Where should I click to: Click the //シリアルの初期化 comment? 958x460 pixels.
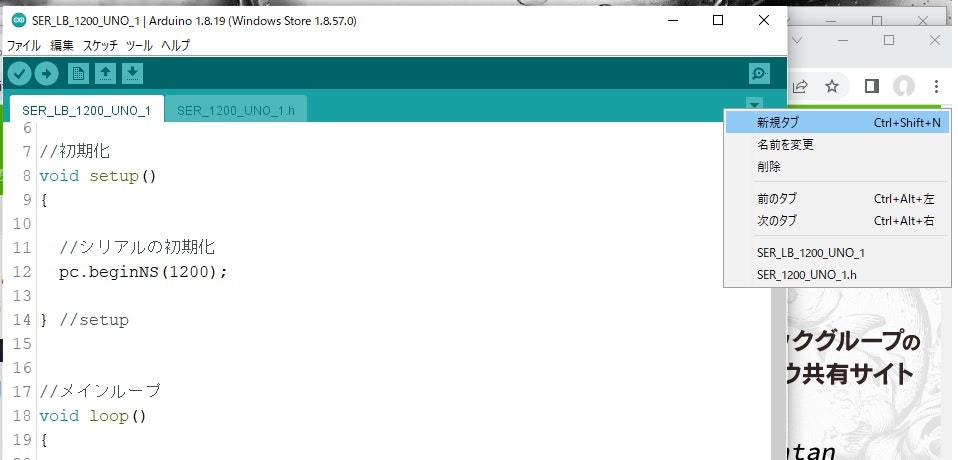(x=137, y=247)
